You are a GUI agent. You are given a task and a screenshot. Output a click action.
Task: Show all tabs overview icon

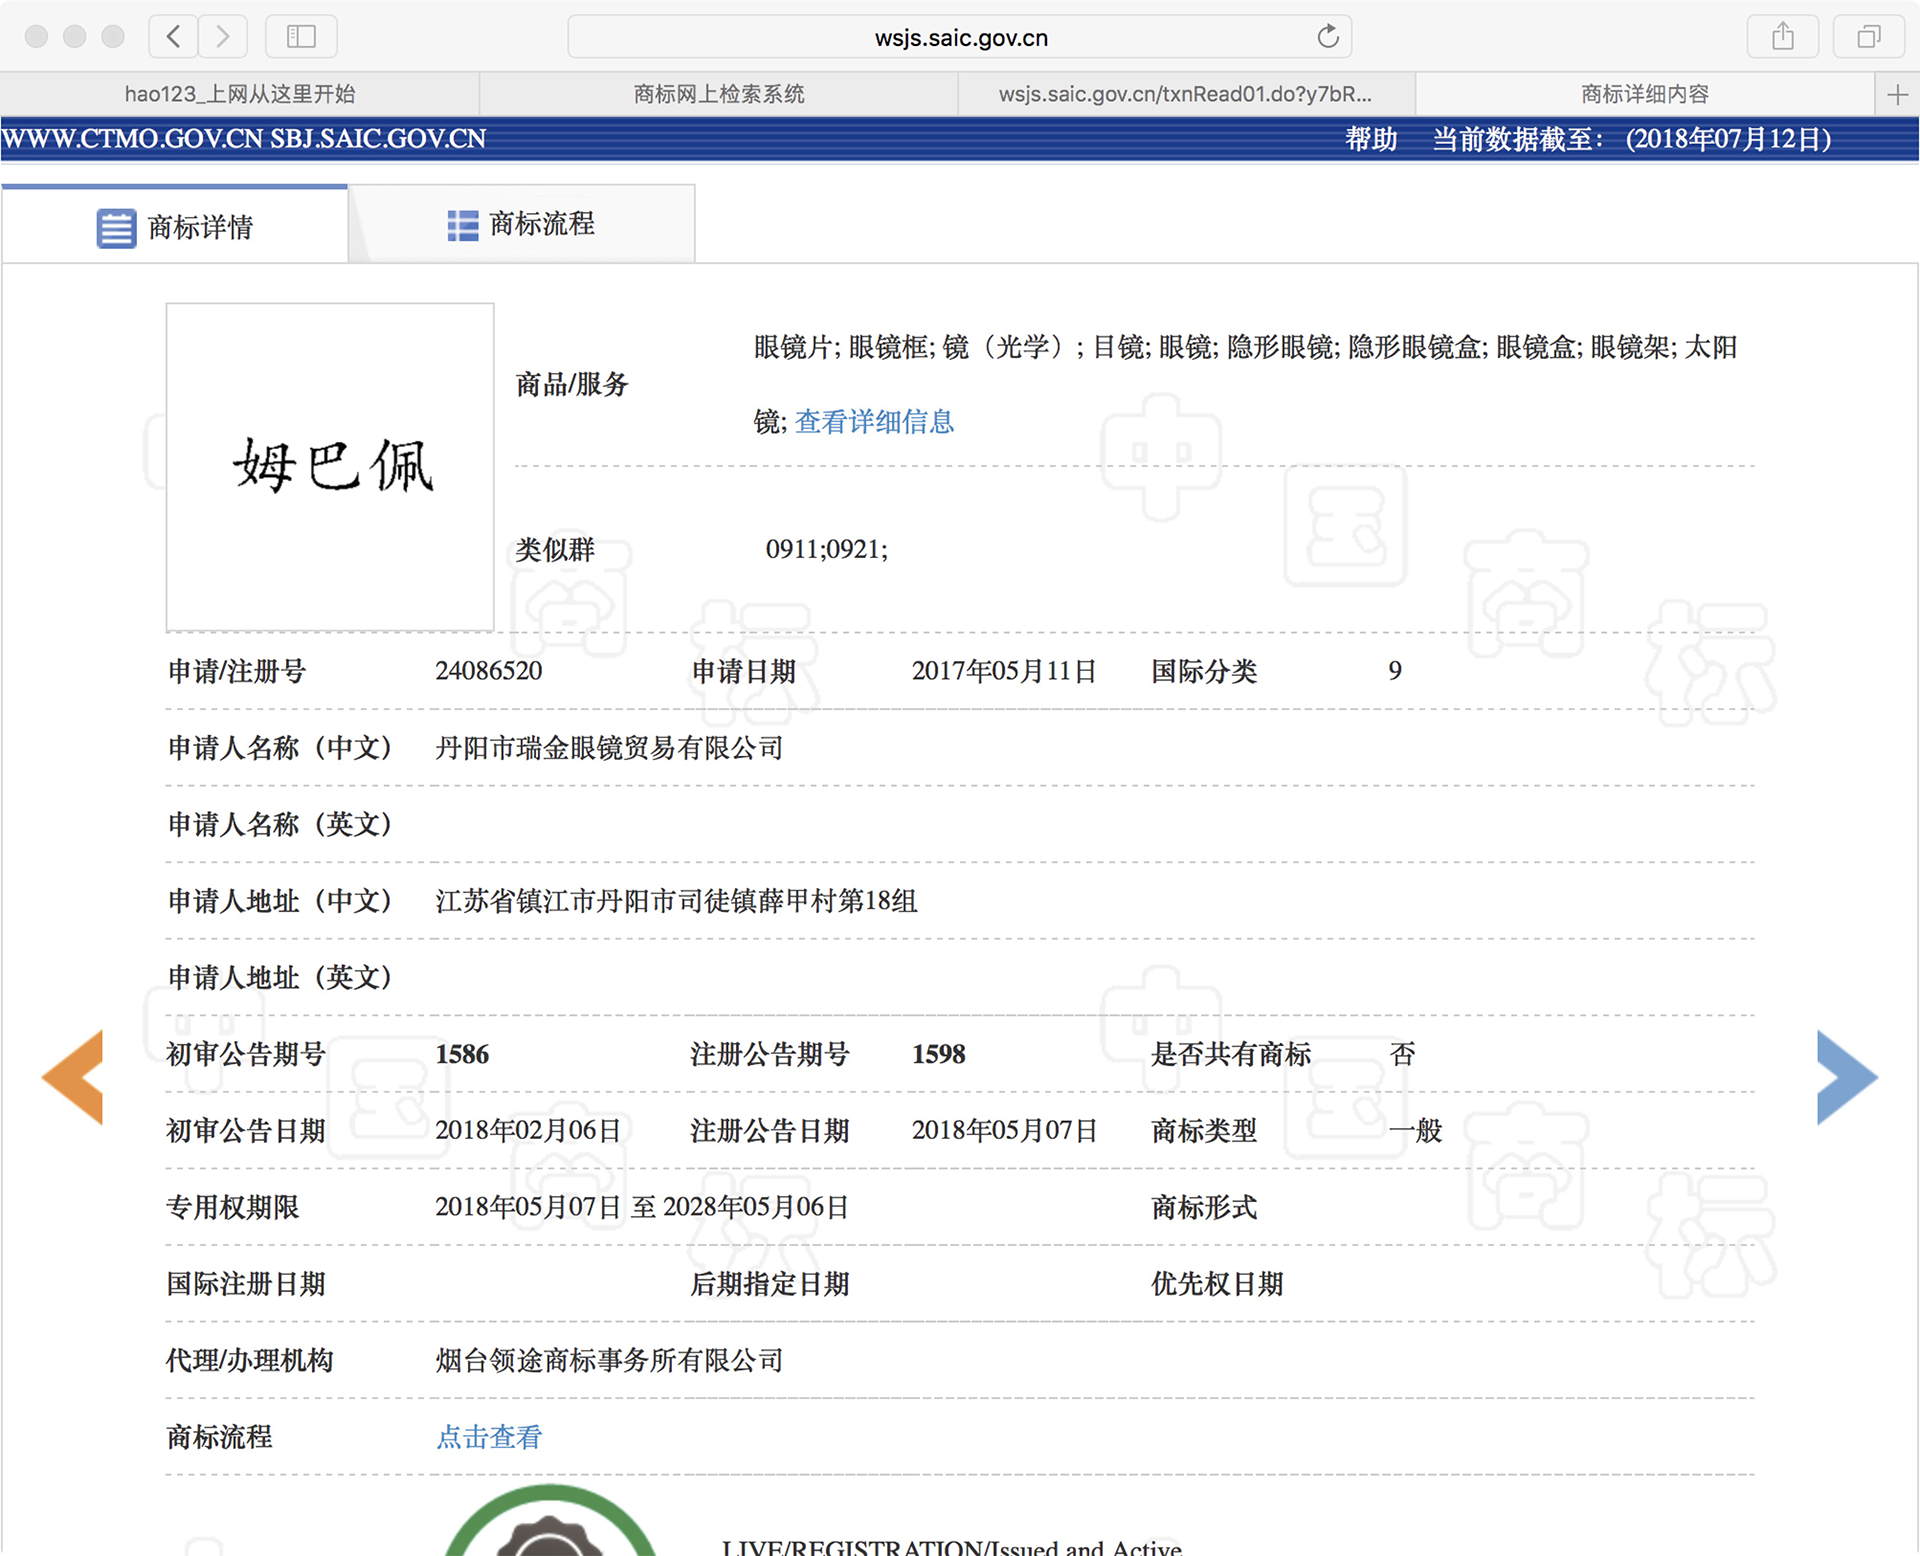[x=1868, y=37]
